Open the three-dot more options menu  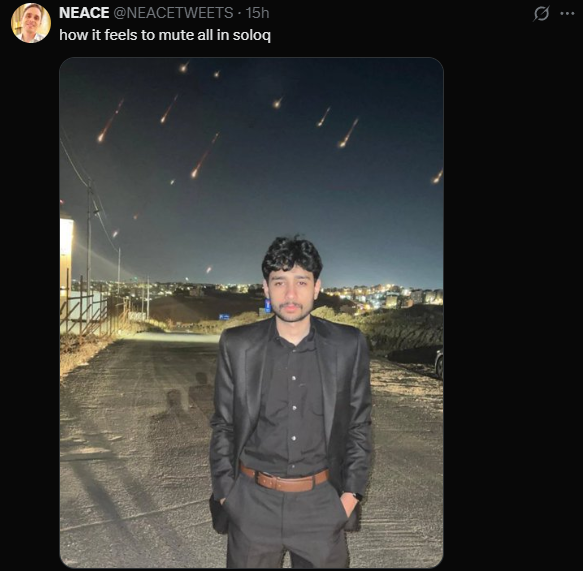[567, 13]
